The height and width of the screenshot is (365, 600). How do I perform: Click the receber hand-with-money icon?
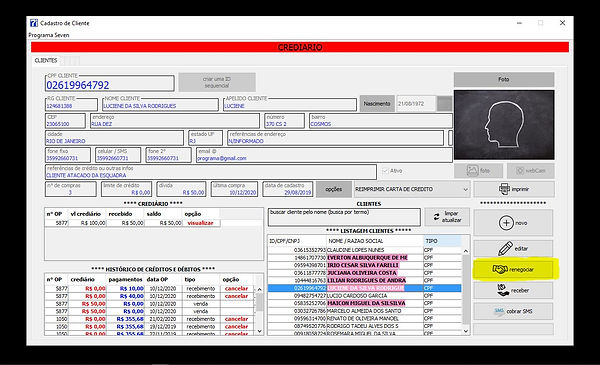(502, 290)
